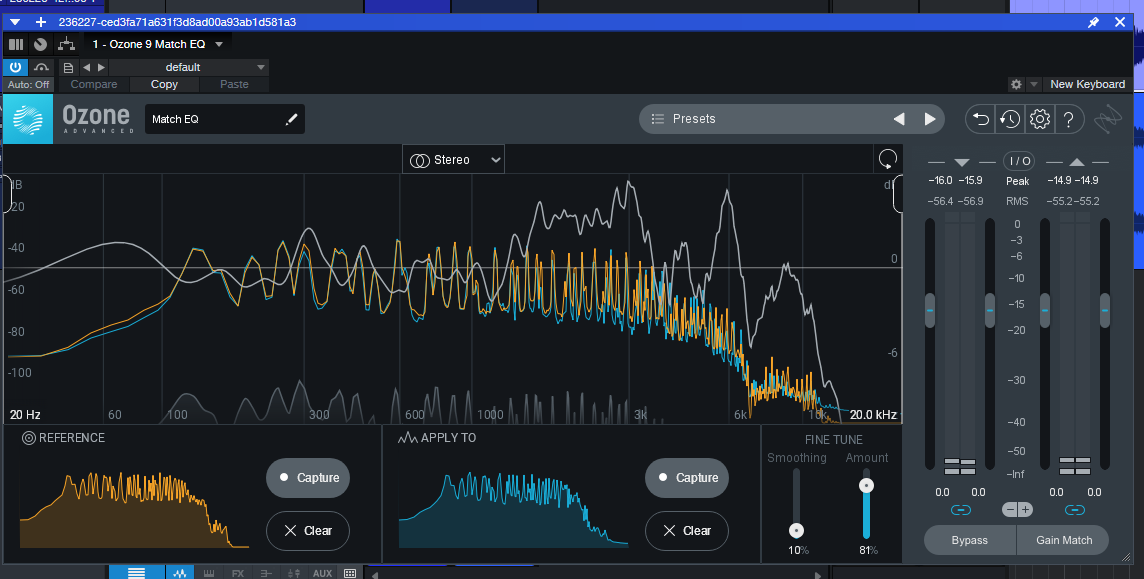Image resolution: width=1144 pixels, height=579 pixels.
Task: Click the input left gain value 0.0
Action: [x=942, y=492]
